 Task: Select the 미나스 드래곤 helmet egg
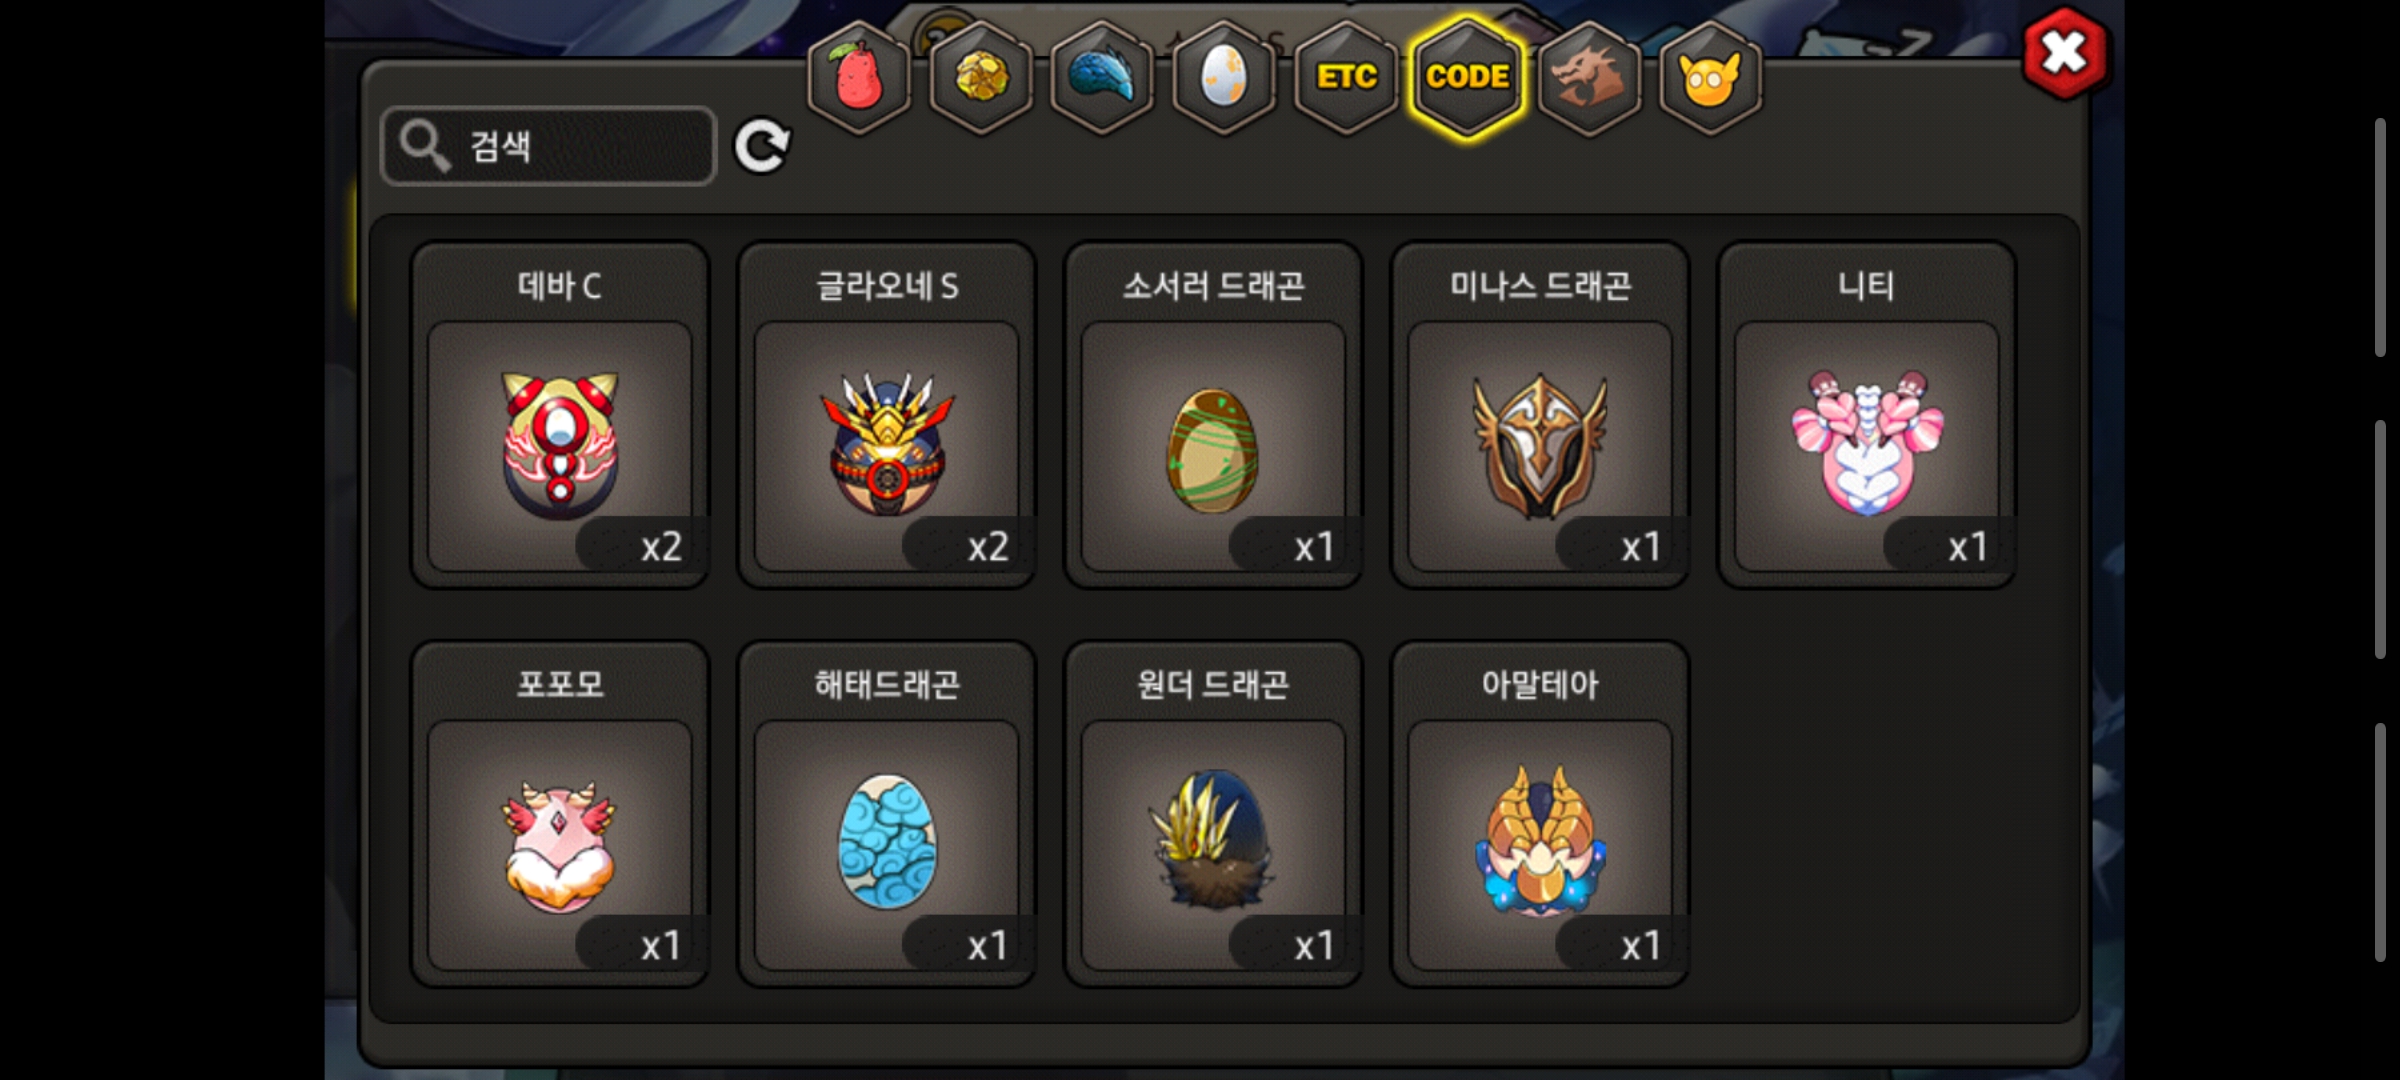pyautogui.click(x=1540, y=415)
